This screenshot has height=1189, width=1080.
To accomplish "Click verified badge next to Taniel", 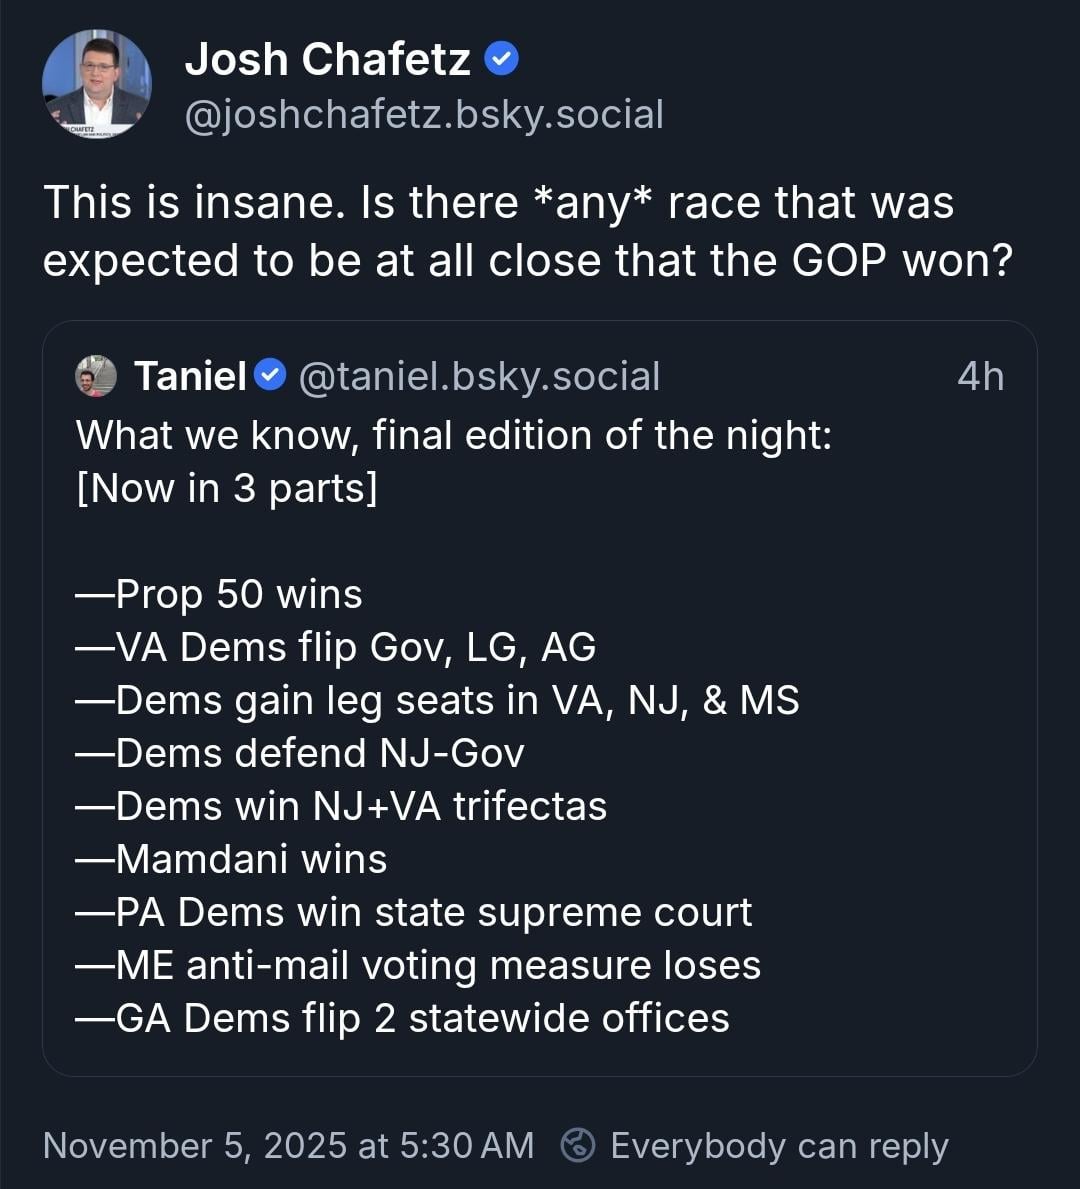I will [x=270, y=375].
